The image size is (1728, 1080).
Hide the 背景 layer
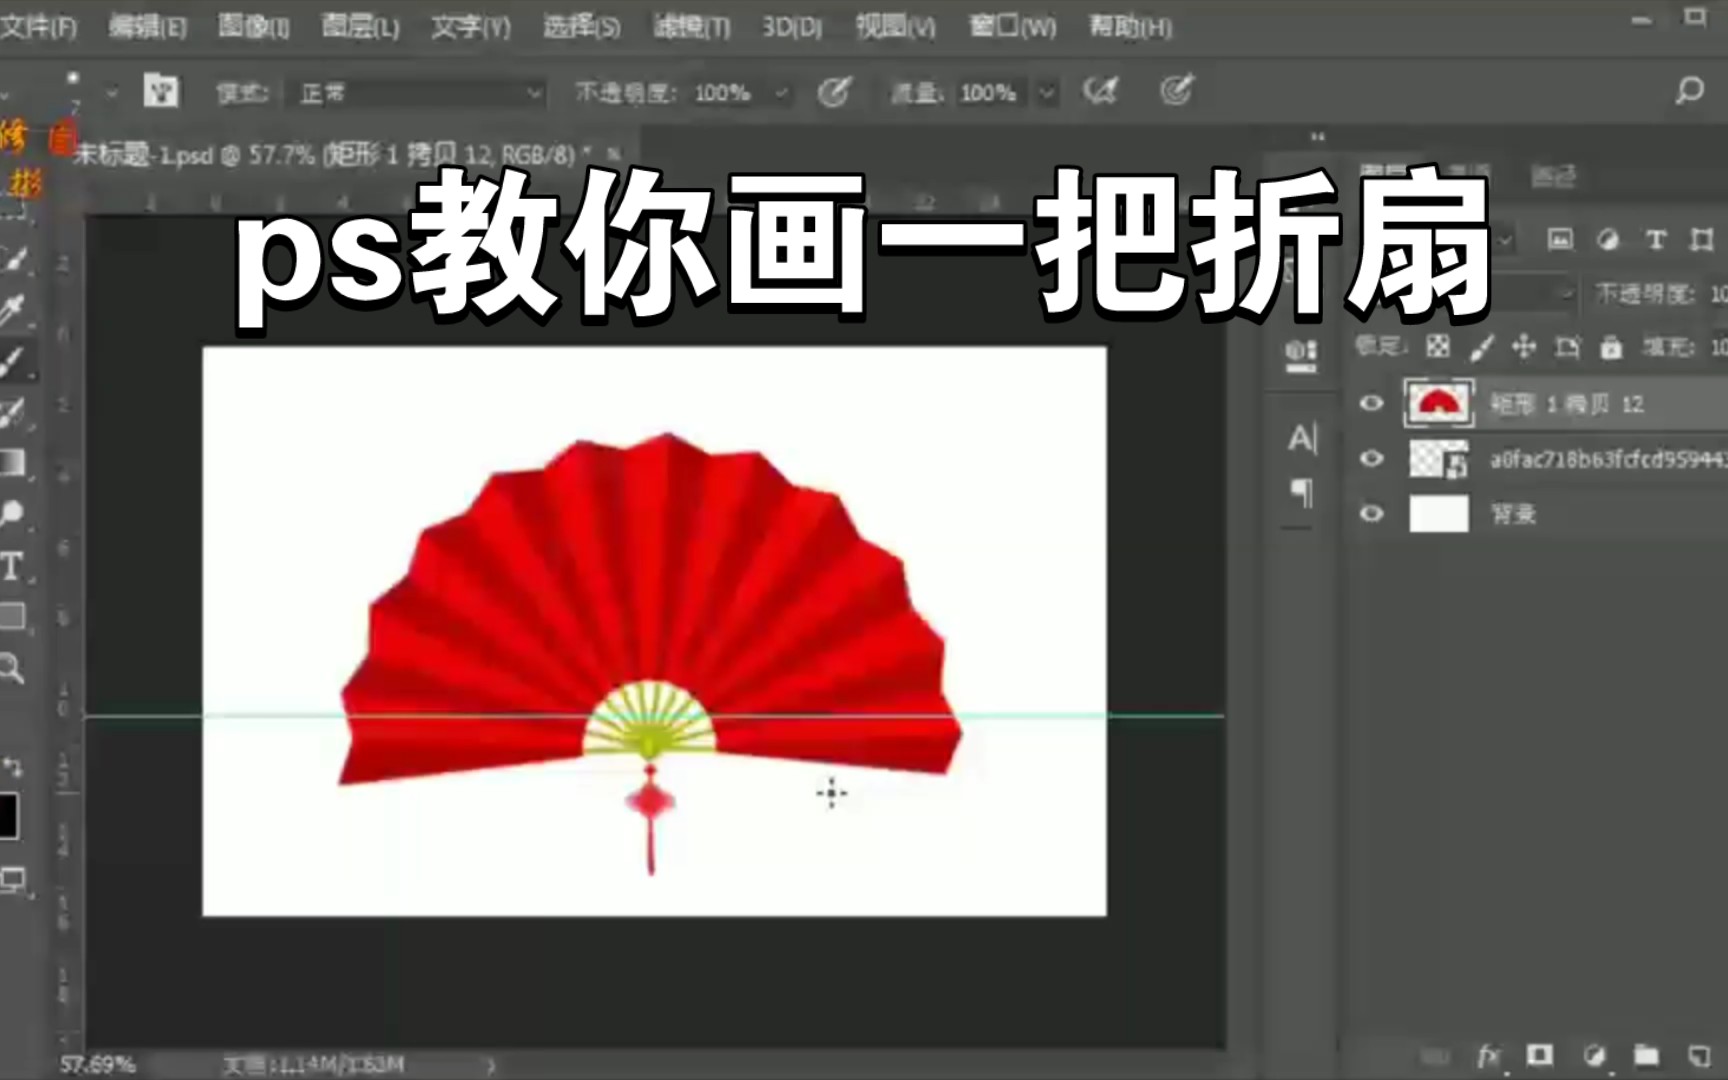pos(1372,513)
